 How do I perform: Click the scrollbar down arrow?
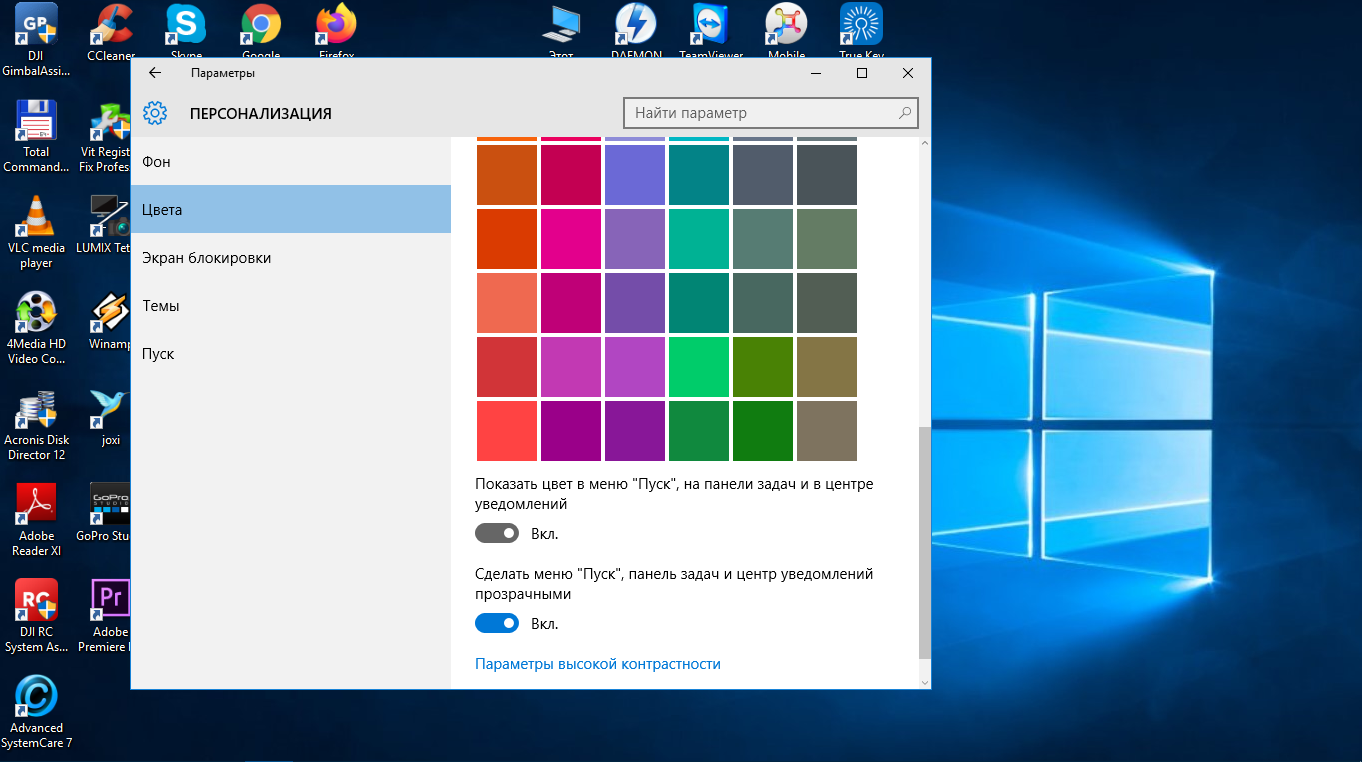pos(924,681)
